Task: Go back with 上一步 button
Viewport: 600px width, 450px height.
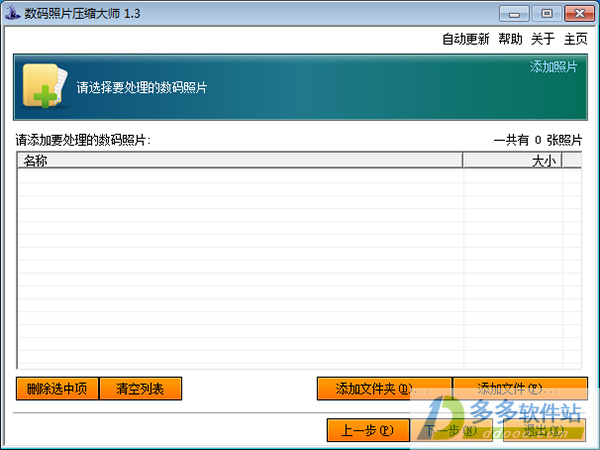Action: point(368,430)
